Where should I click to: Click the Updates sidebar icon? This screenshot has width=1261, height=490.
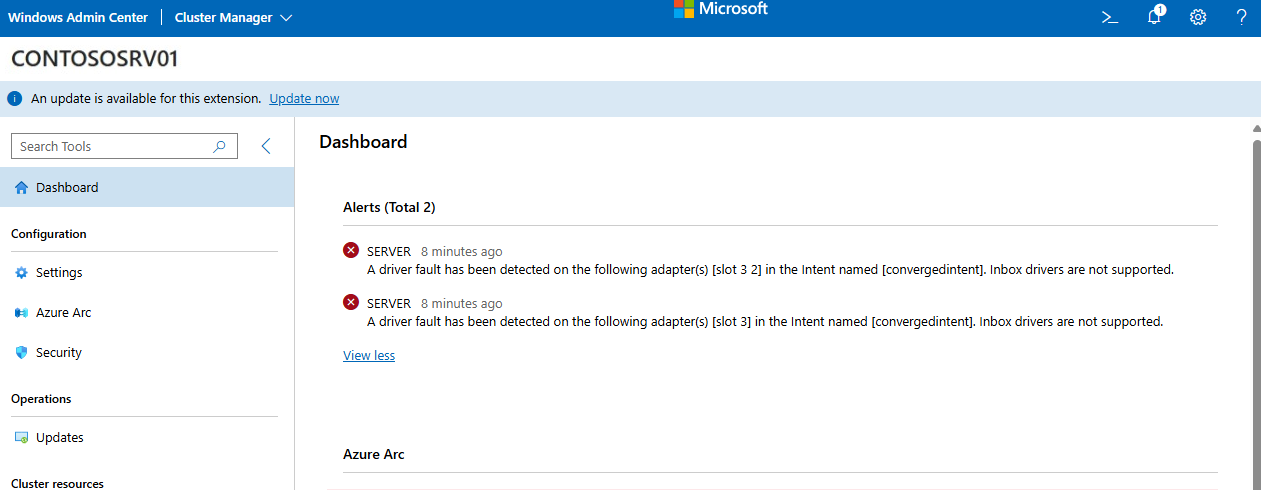(22, 437)
